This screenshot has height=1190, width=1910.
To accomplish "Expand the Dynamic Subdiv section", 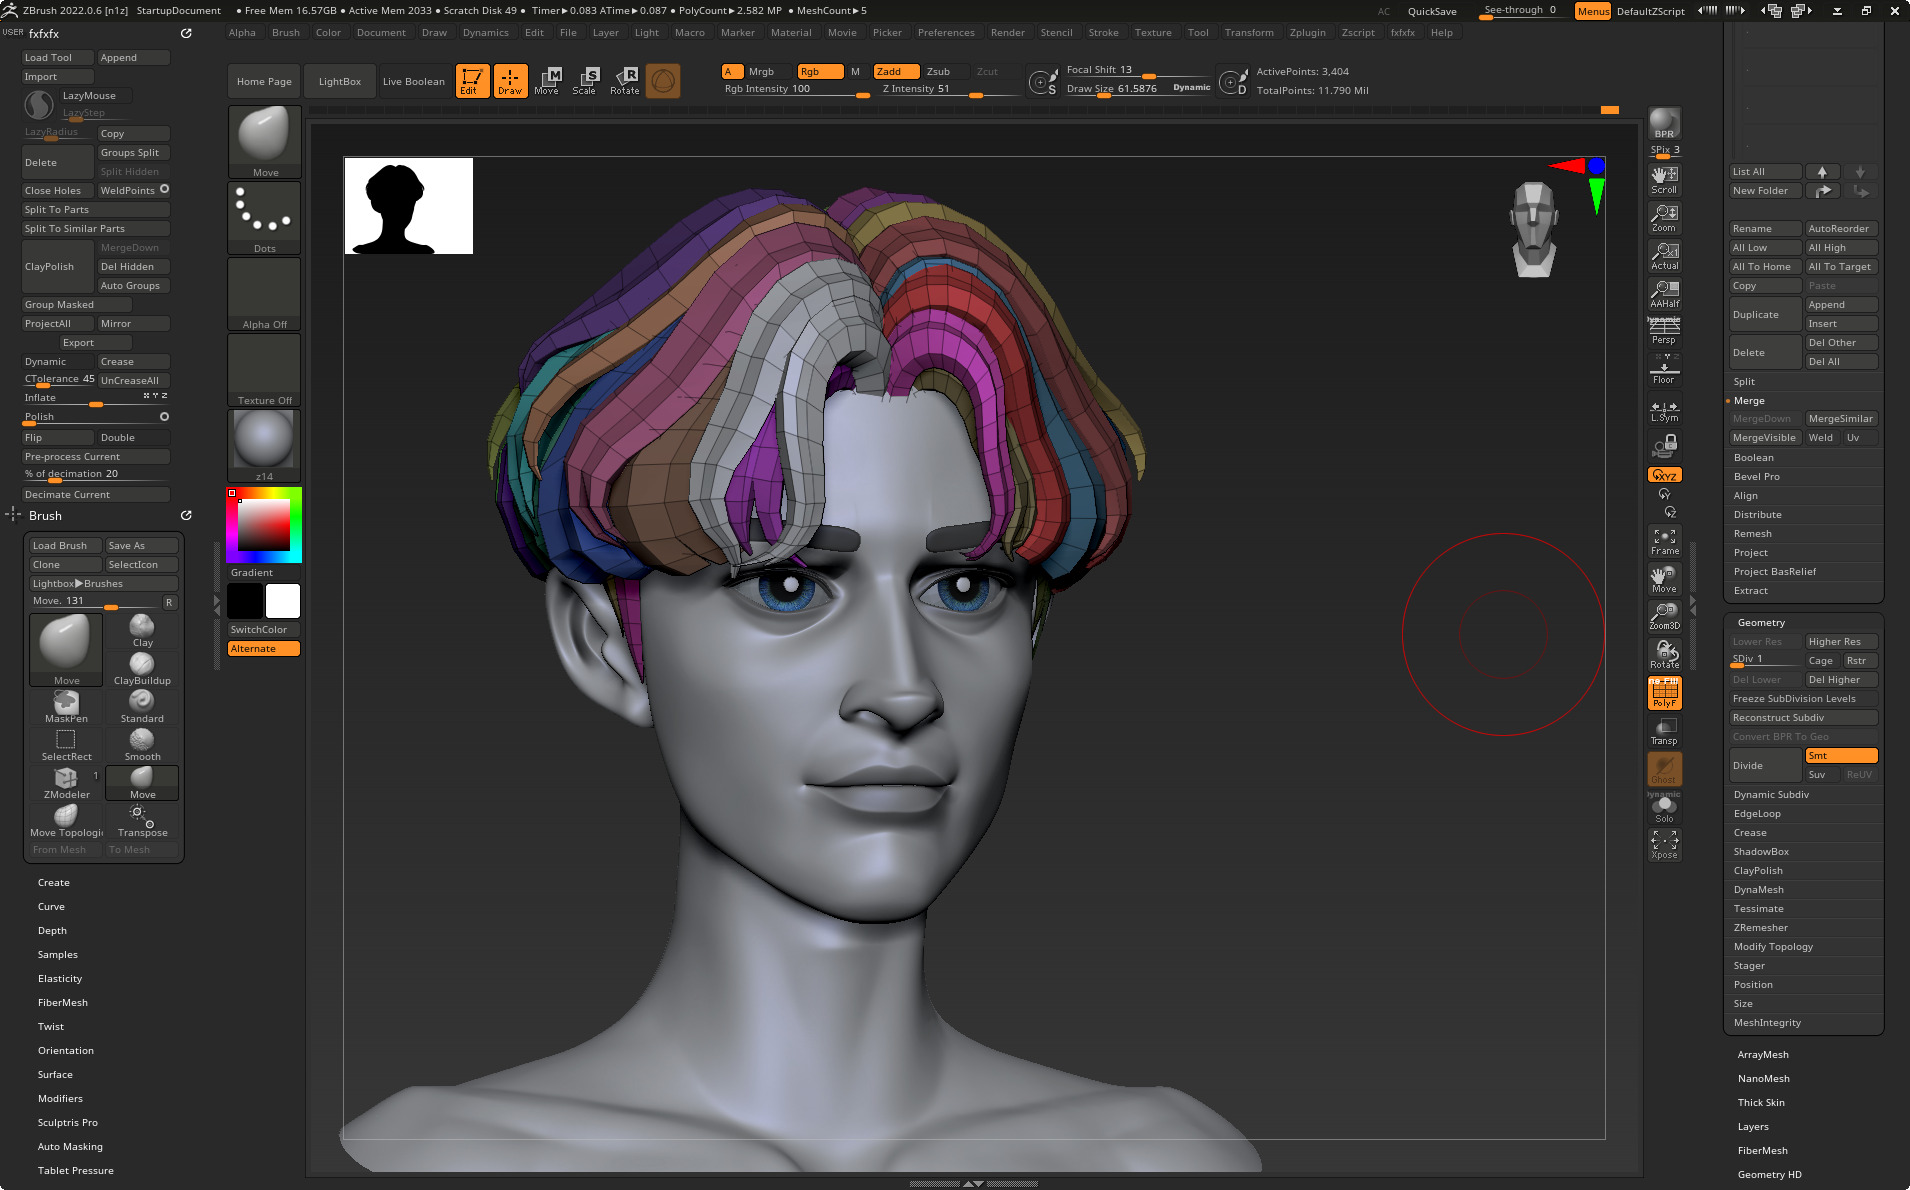I will (x=1771, y=795).
